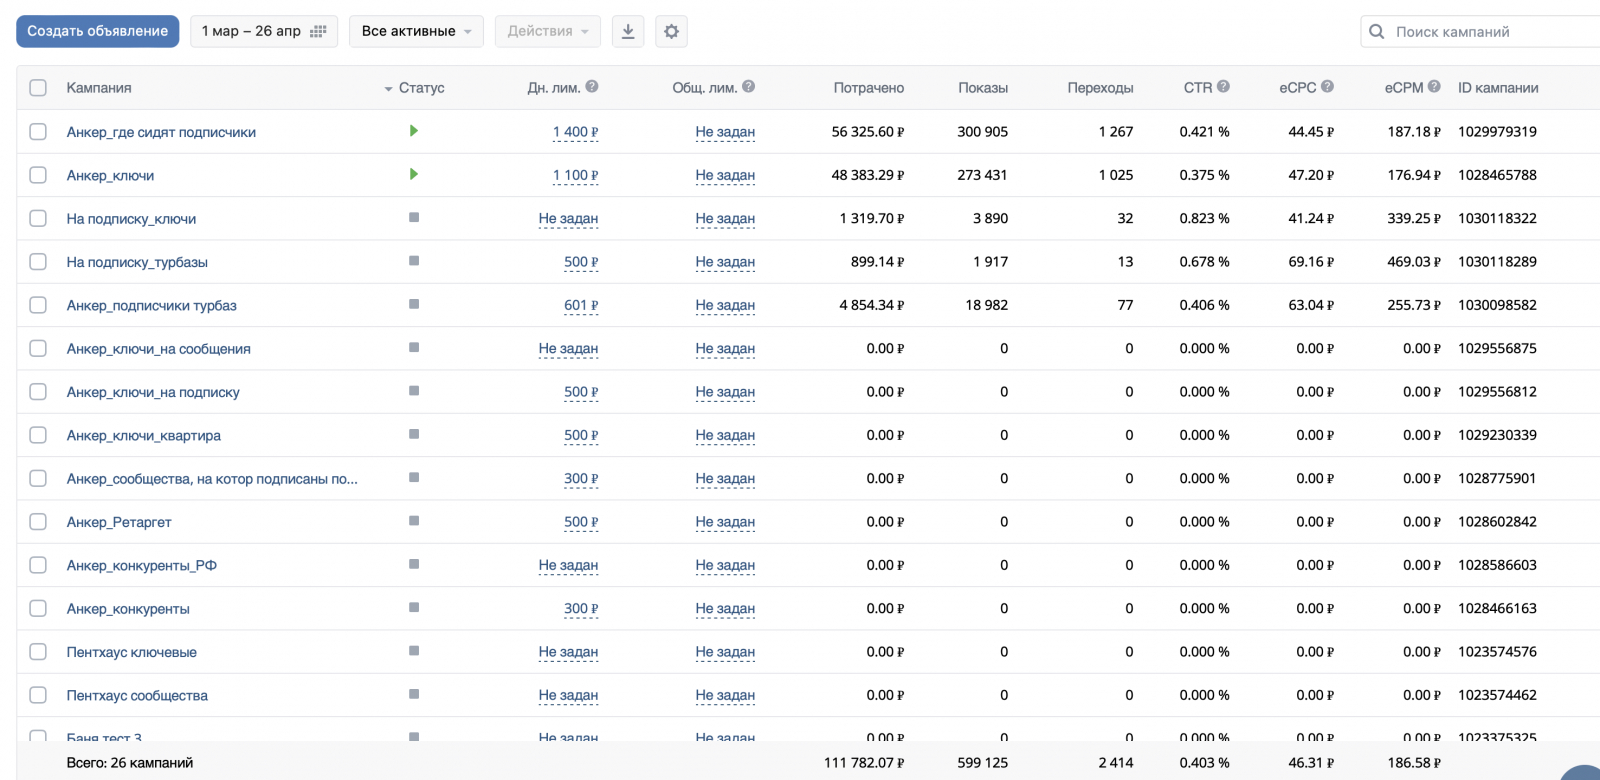Image resolution: width=1600 pixels, height=780 pixels.
Task: Open the settings gear icon
Action: point(671,31)
